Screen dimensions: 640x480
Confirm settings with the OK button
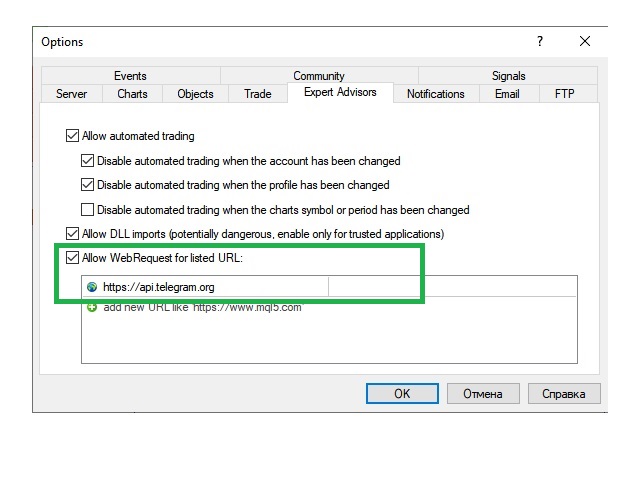tap(402, 393)
